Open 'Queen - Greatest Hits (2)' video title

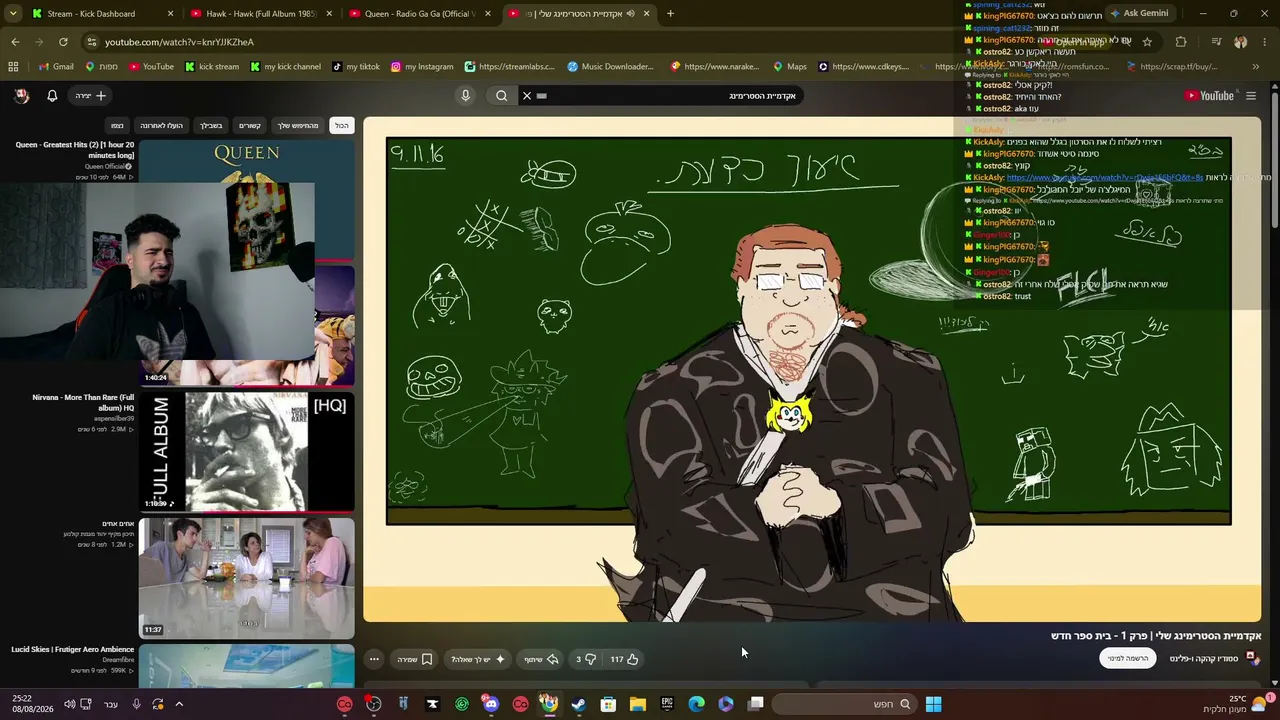pyautogui.click(x=75, y=150)
